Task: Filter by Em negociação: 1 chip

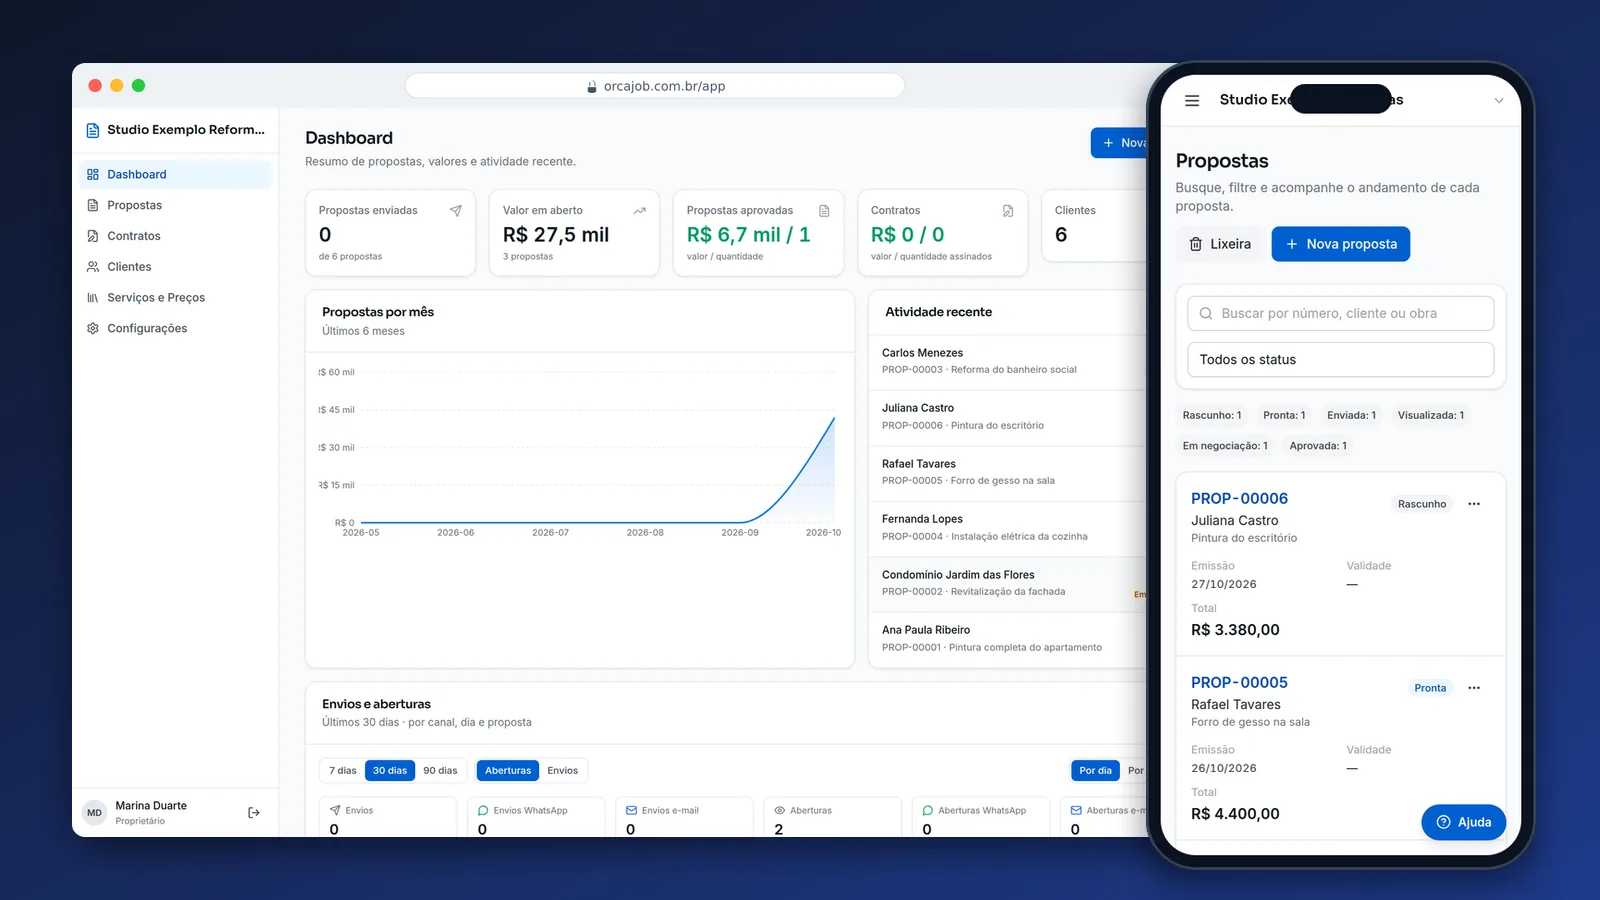Action: pyautogui.click(x=1225, y=446)
